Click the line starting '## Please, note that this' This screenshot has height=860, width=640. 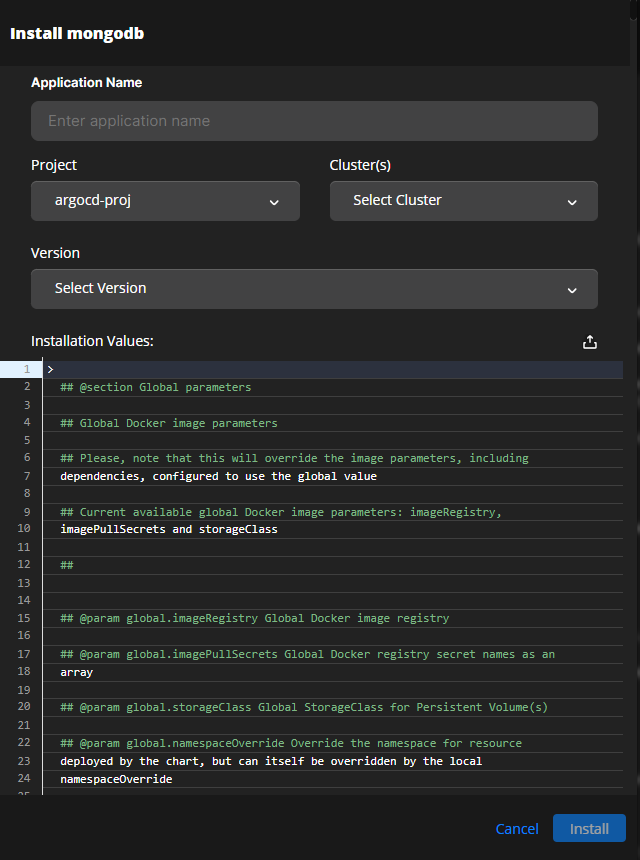pos(294,458)
